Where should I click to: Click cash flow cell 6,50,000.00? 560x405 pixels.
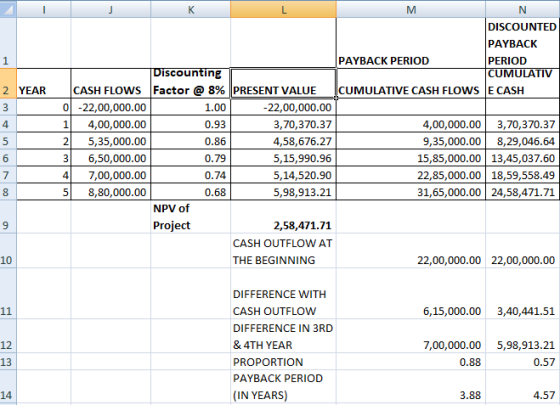111,158
